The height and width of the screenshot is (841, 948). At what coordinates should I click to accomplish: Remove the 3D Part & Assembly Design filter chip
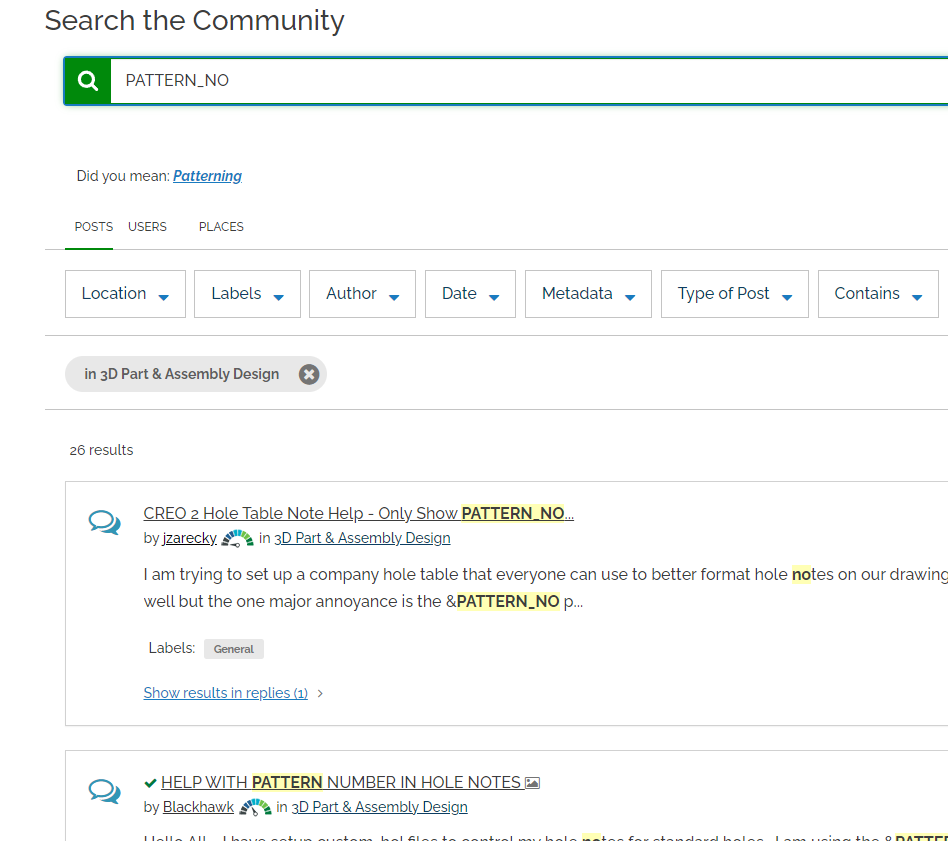click(309, 374)
